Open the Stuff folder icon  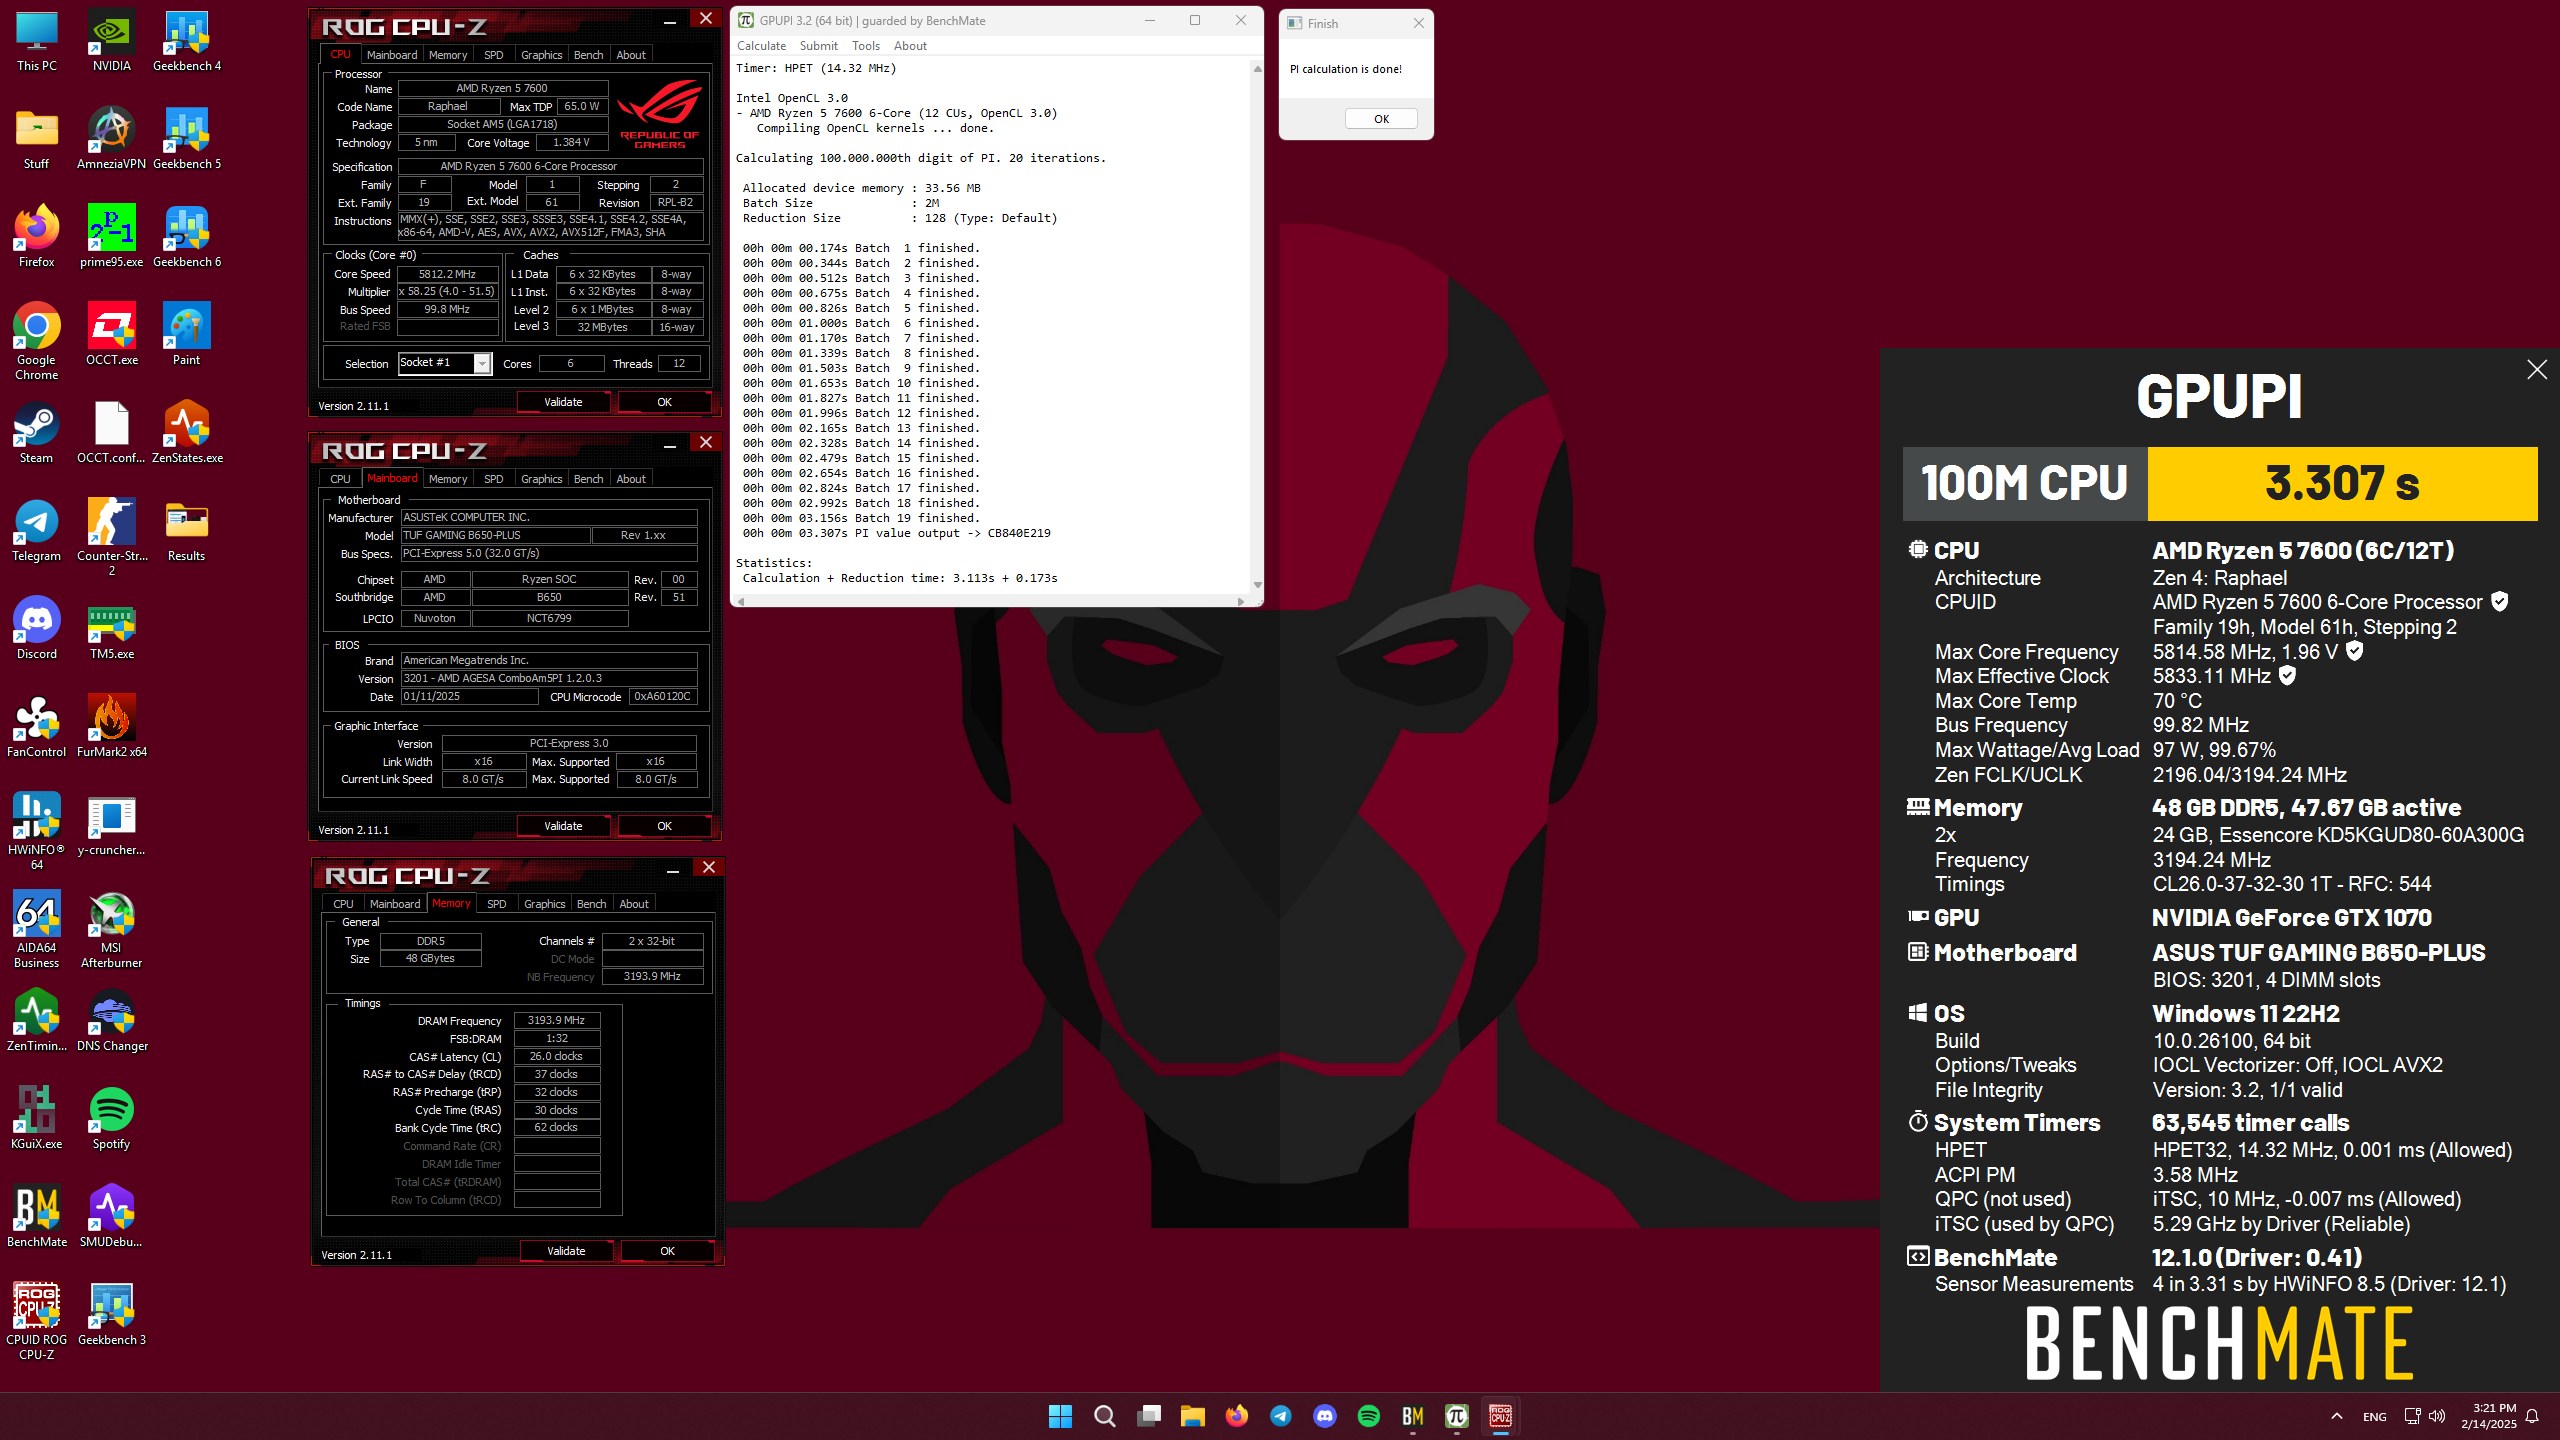click(x=37, y=139)
